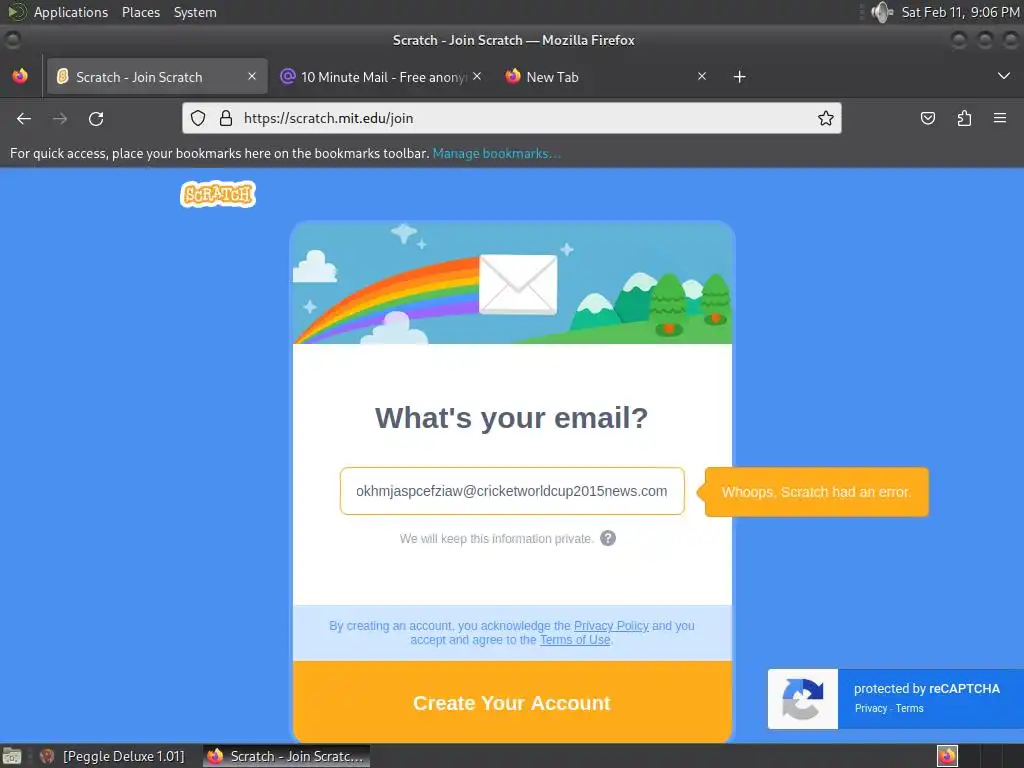Viewport: 1024px width, 768px height.
Task: Bookmark this page with the star
Action: point(825,118)
